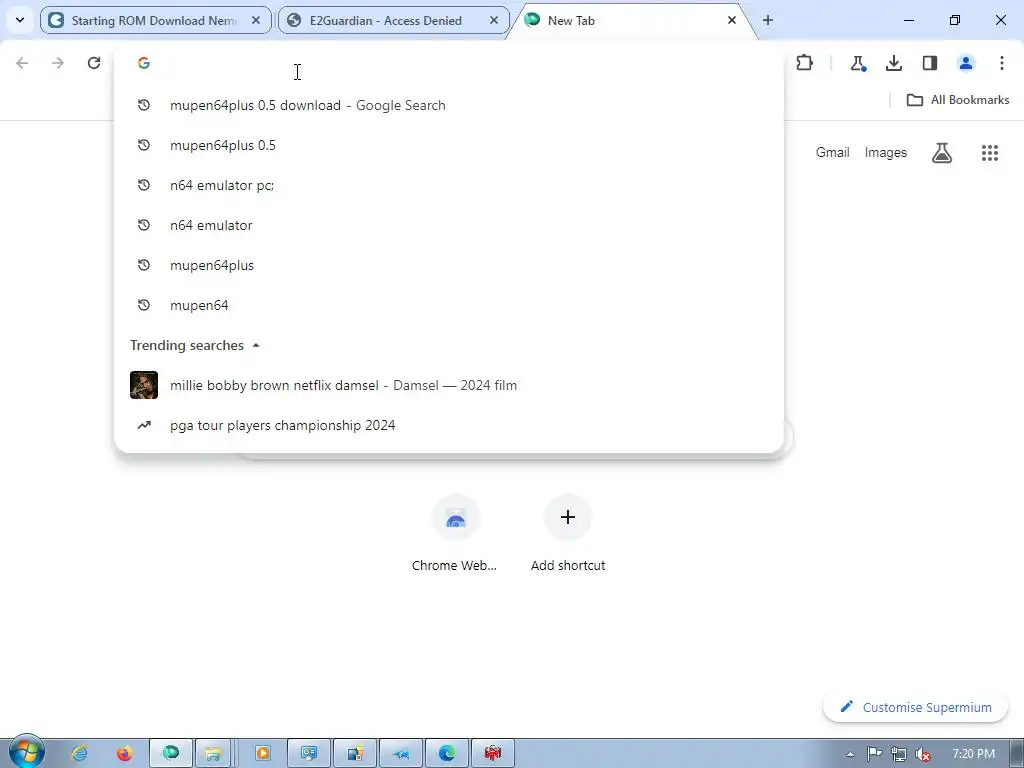Image resolution: width=1024 pixels, height=768 pixels.
Task: Open the media player taskbar icon
Action: (263, 754)
